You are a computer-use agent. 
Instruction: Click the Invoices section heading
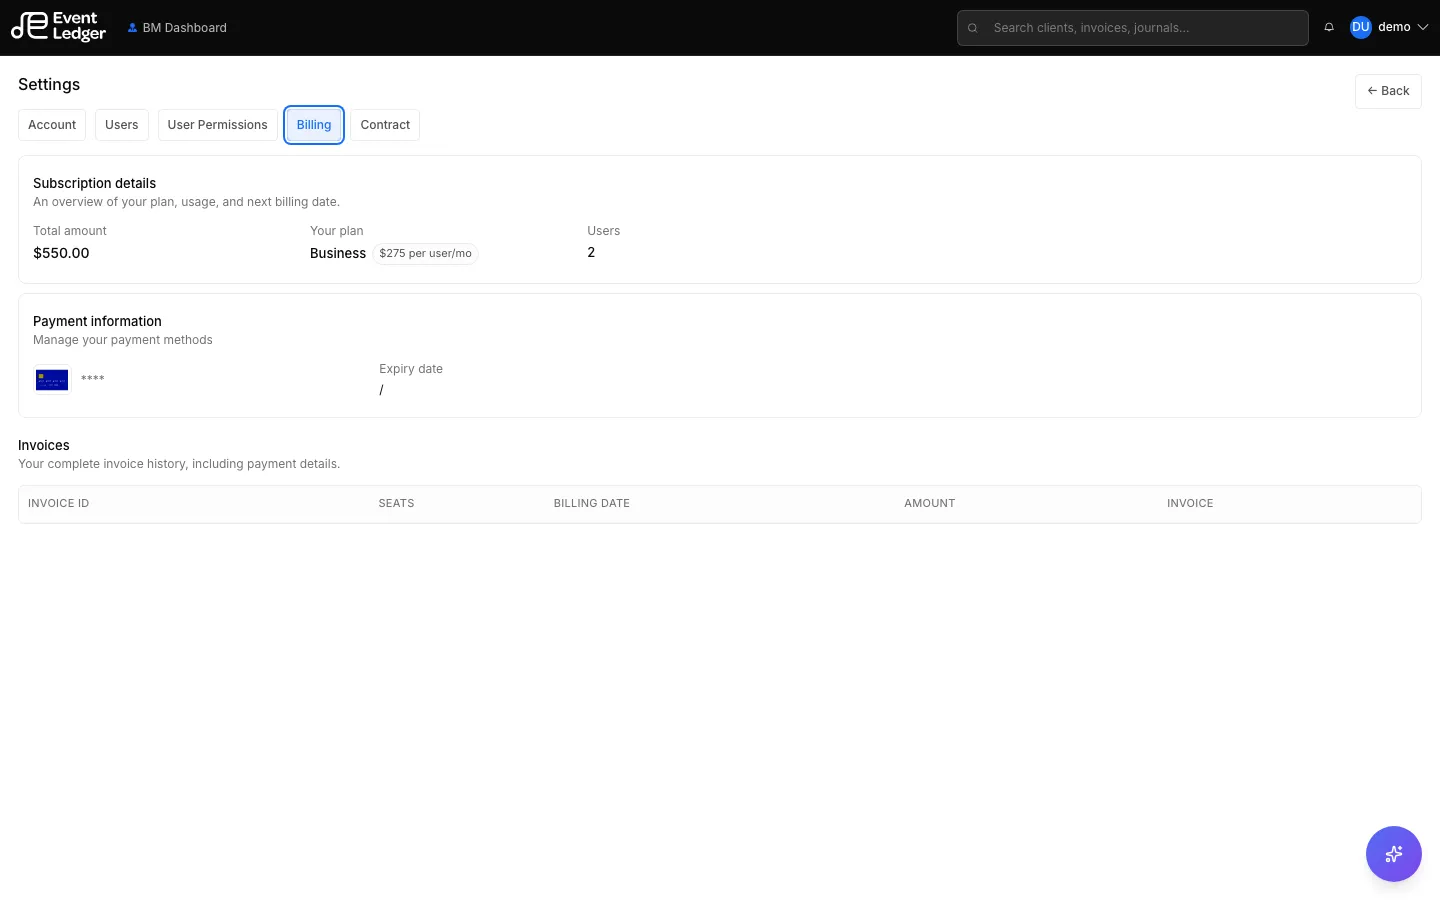(x=44, y=445)
